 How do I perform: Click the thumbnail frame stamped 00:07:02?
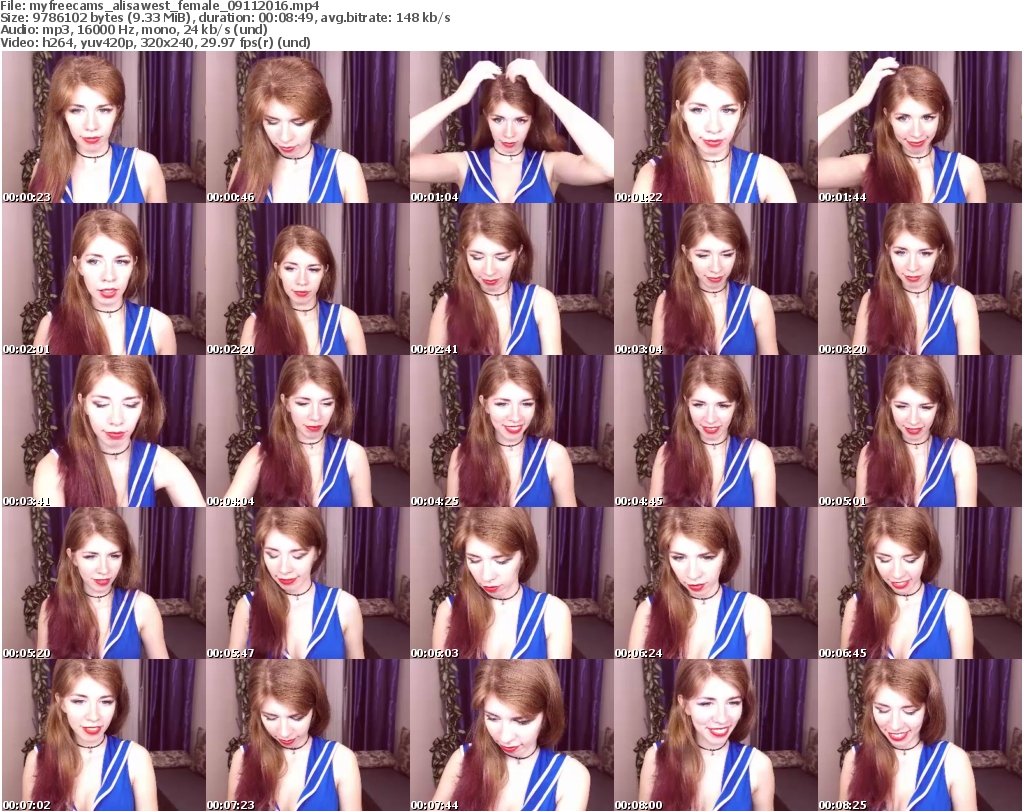tap(104, 735)
